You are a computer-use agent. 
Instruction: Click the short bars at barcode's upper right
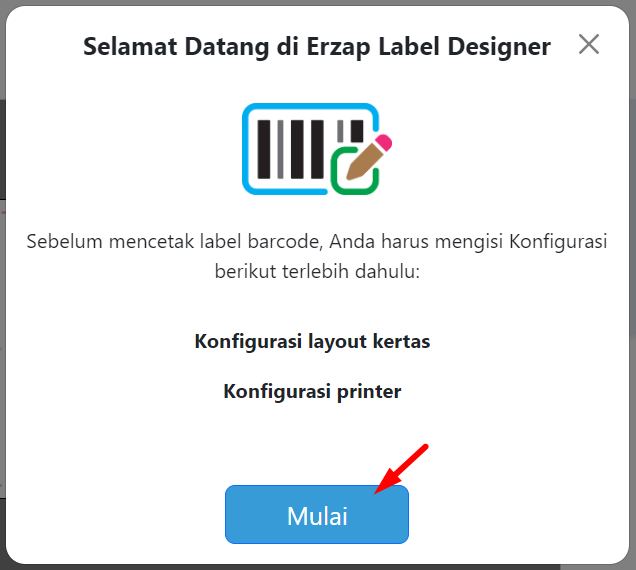(350, 131)
